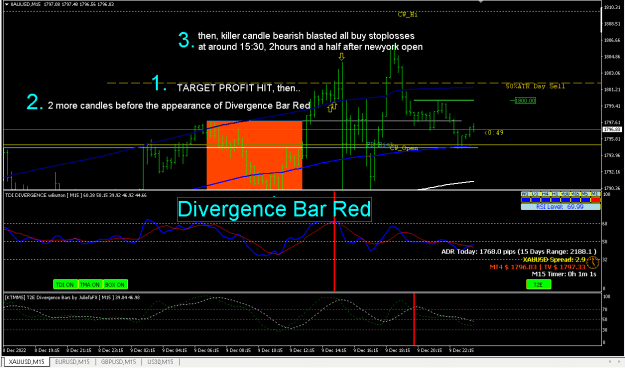Viewport: 625px width, 368px height.
Task: Click the M1 timeframe red swatch
Action: point(596,200)
